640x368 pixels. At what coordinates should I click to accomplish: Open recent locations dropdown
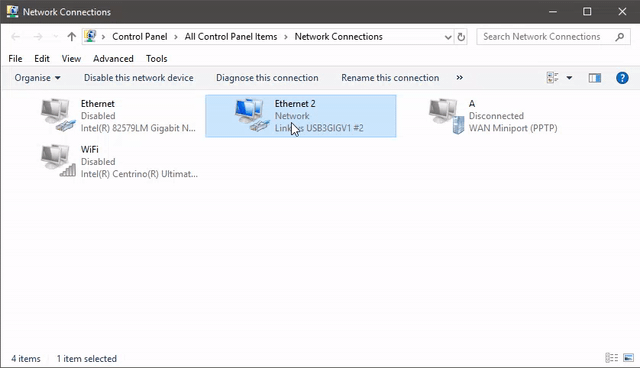tap(56, 37)
